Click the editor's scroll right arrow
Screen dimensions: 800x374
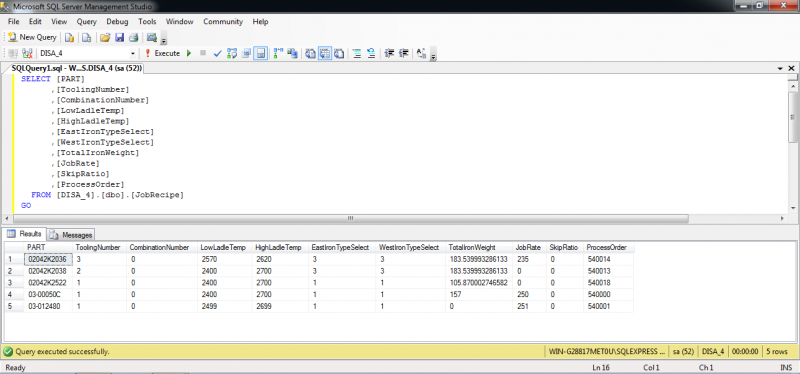tap(783, 218)
